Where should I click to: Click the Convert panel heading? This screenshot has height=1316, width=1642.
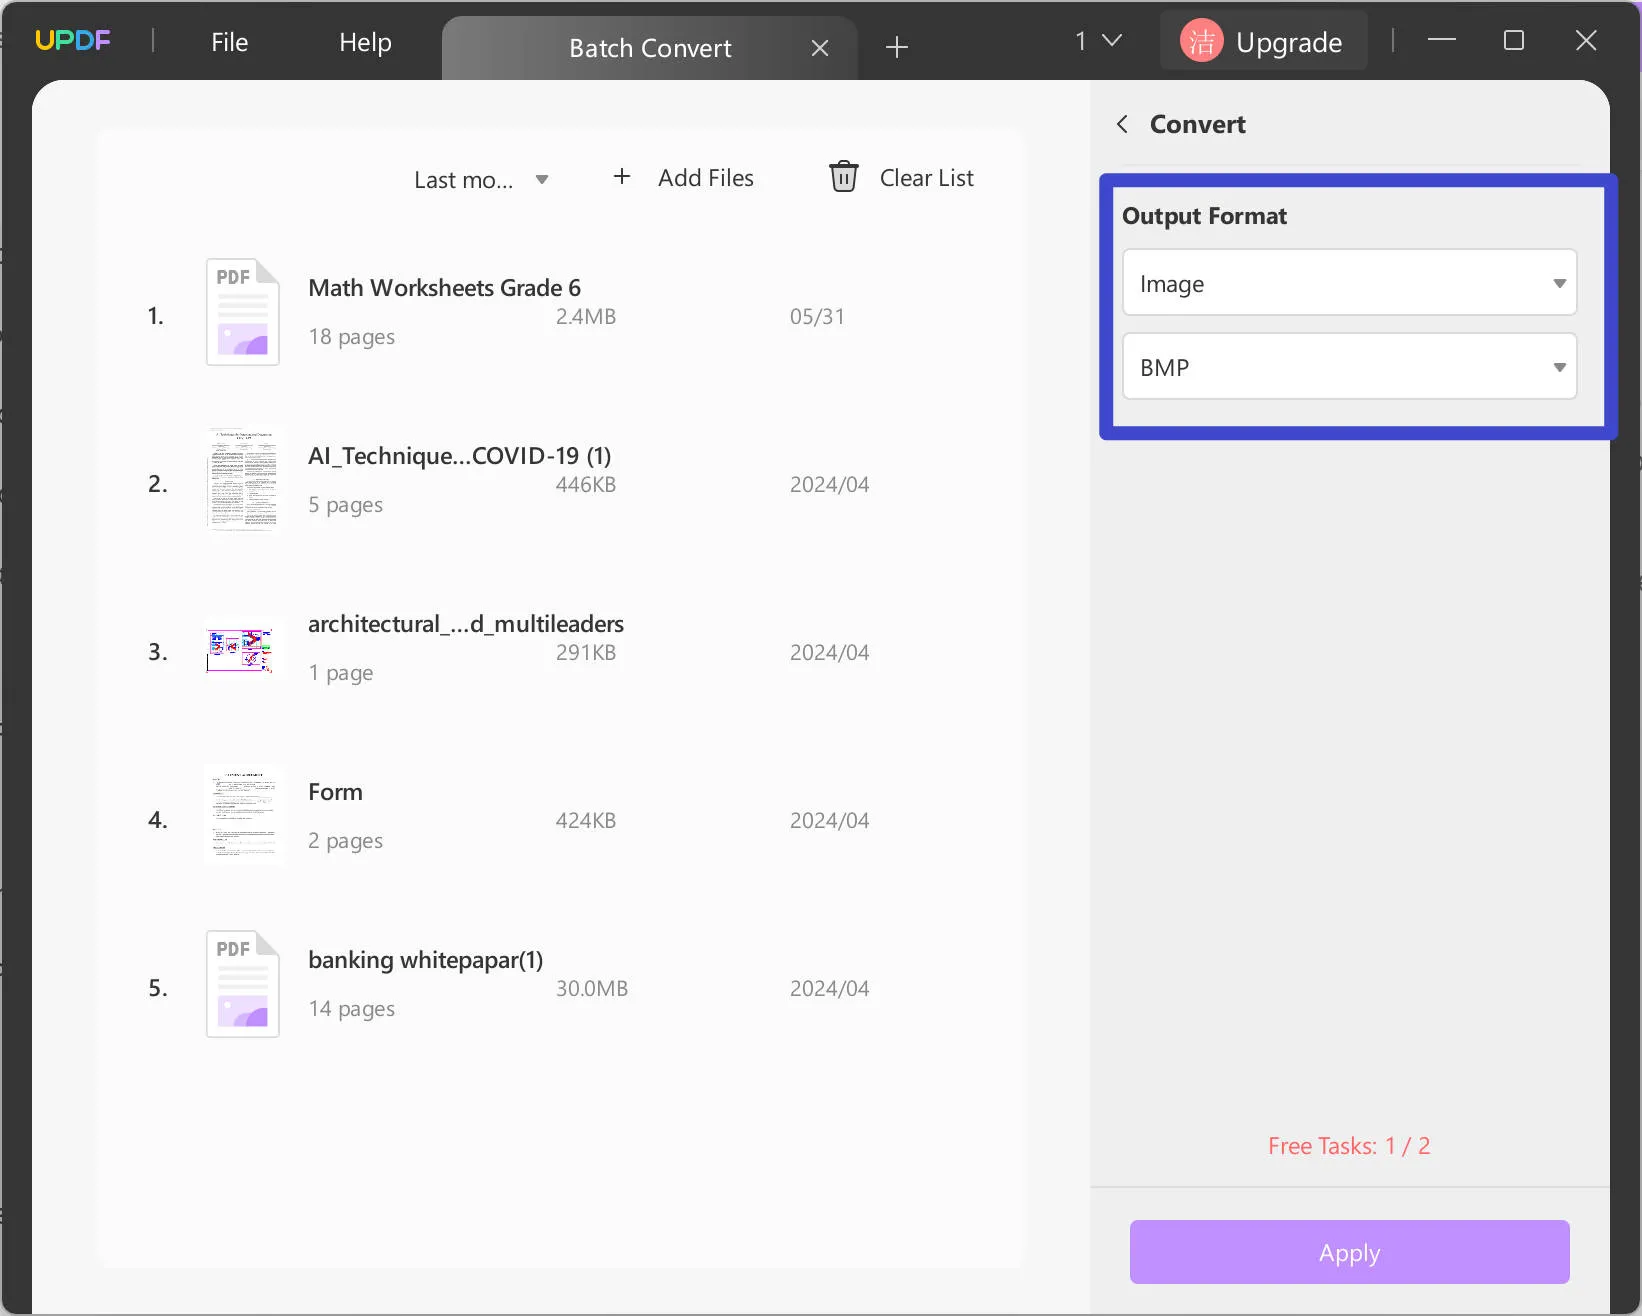pyautogui.click(x=1198, y=124)
